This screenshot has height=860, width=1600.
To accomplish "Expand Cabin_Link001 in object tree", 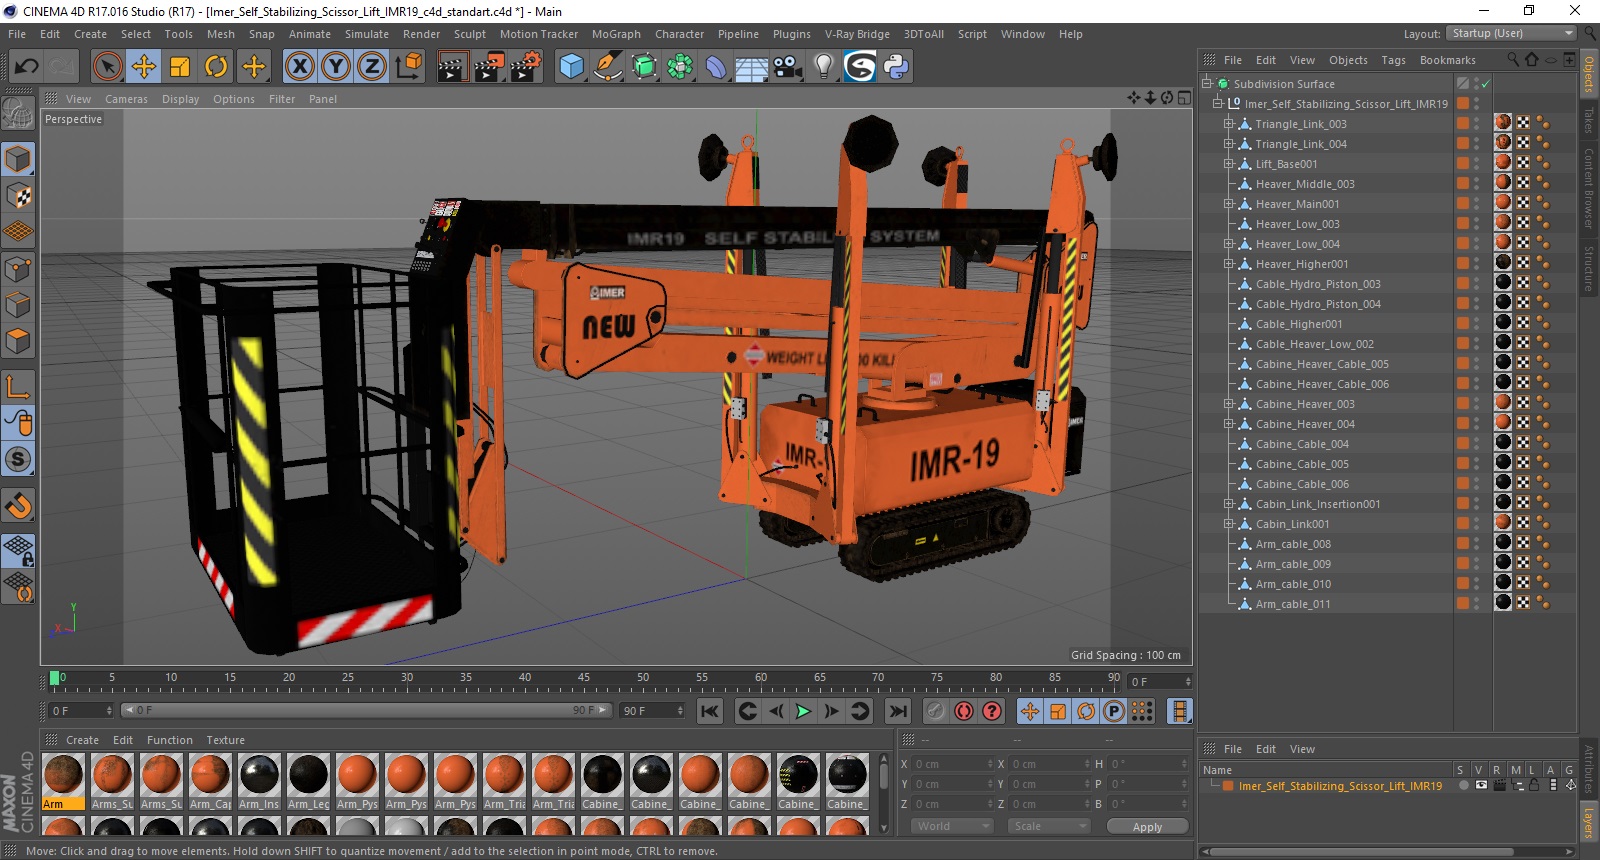I will 1229,524.
